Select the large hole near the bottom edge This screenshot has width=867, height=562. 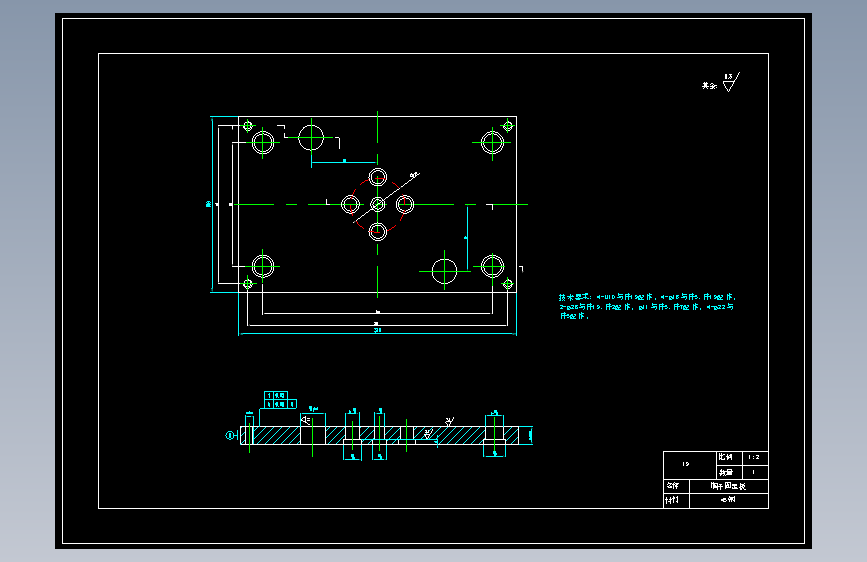tap(445, 272)
